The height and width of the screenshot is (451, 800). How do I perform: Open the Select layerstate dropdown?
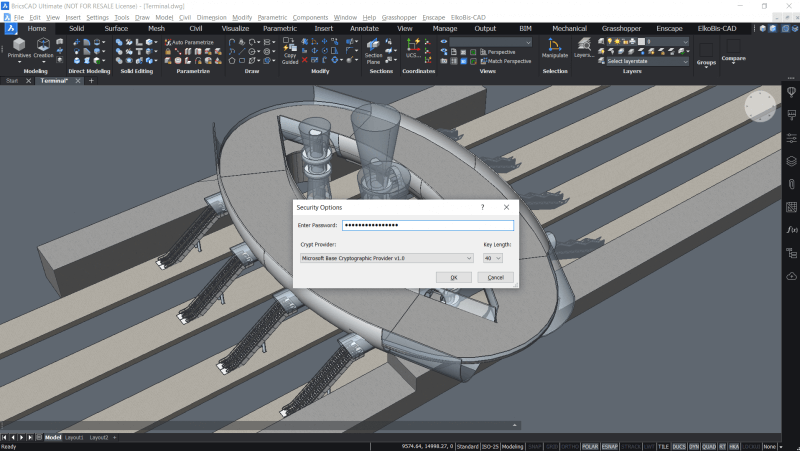click(646, 61)
